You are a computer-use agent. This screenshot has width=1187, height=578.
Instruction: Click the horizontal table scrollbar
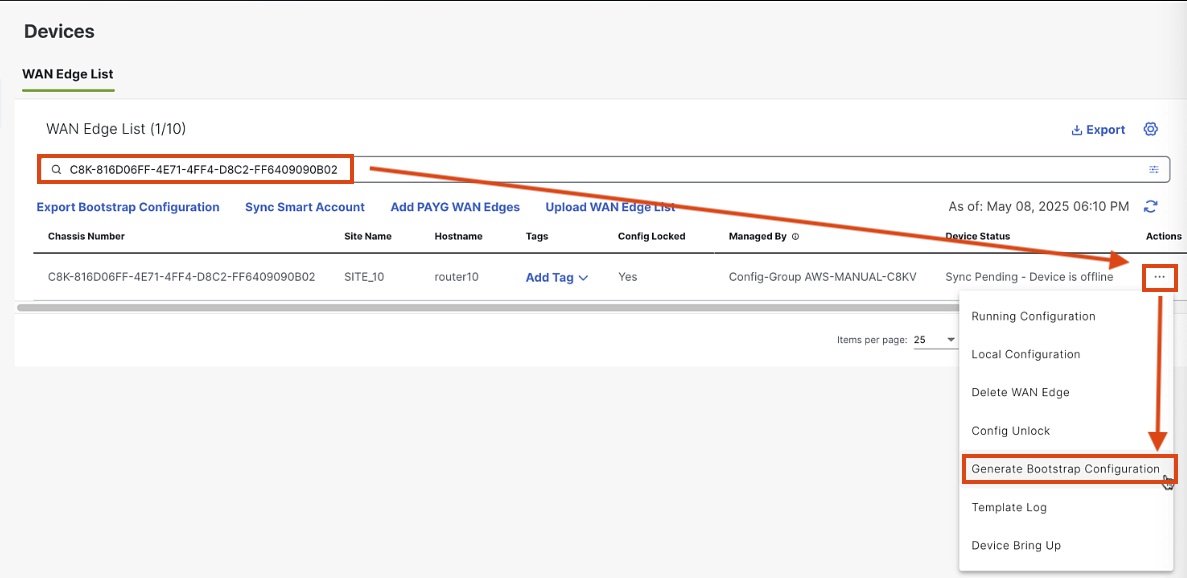click(490, 307)
